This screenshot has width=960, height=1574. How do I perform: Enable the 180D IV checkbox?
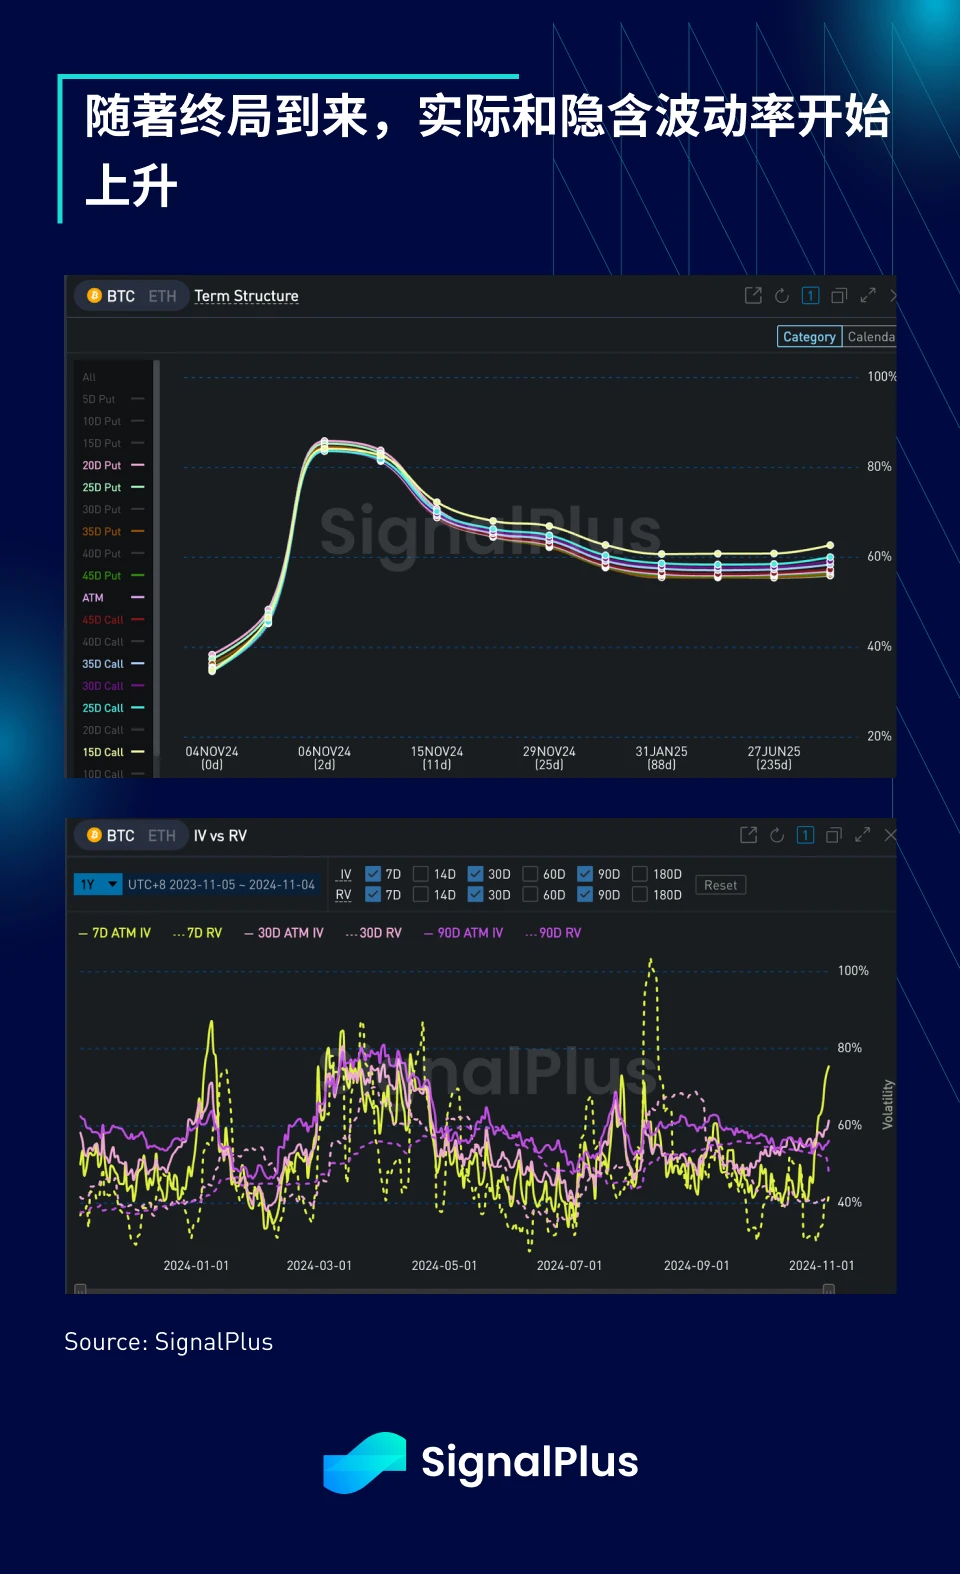coord(640,874)
